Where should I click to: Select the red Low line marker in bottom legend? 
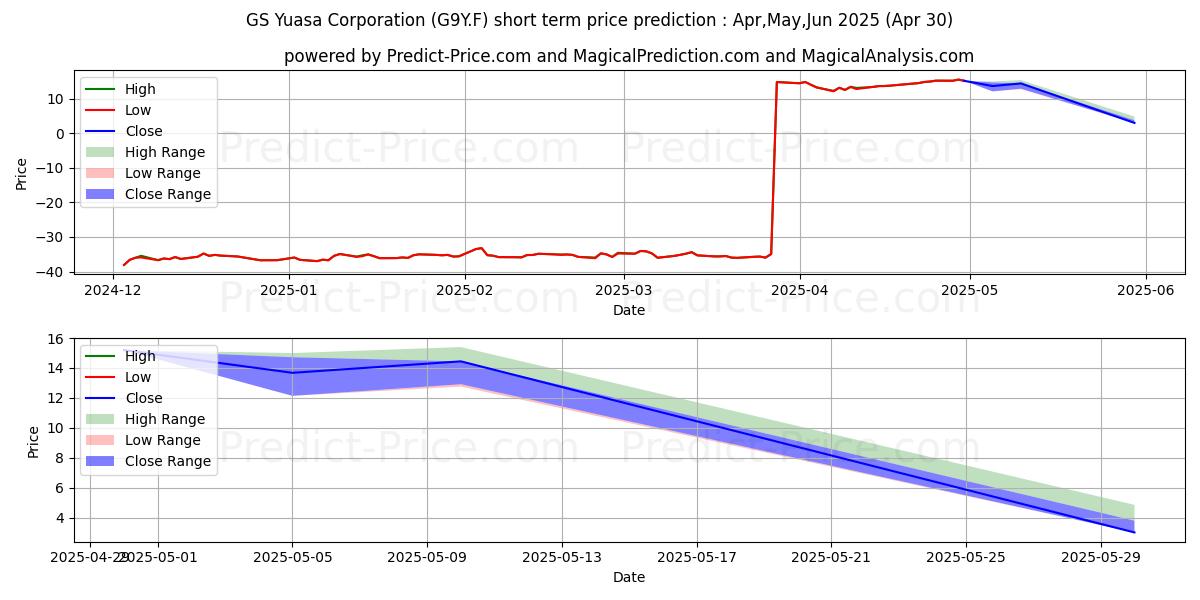coord(101,377)
